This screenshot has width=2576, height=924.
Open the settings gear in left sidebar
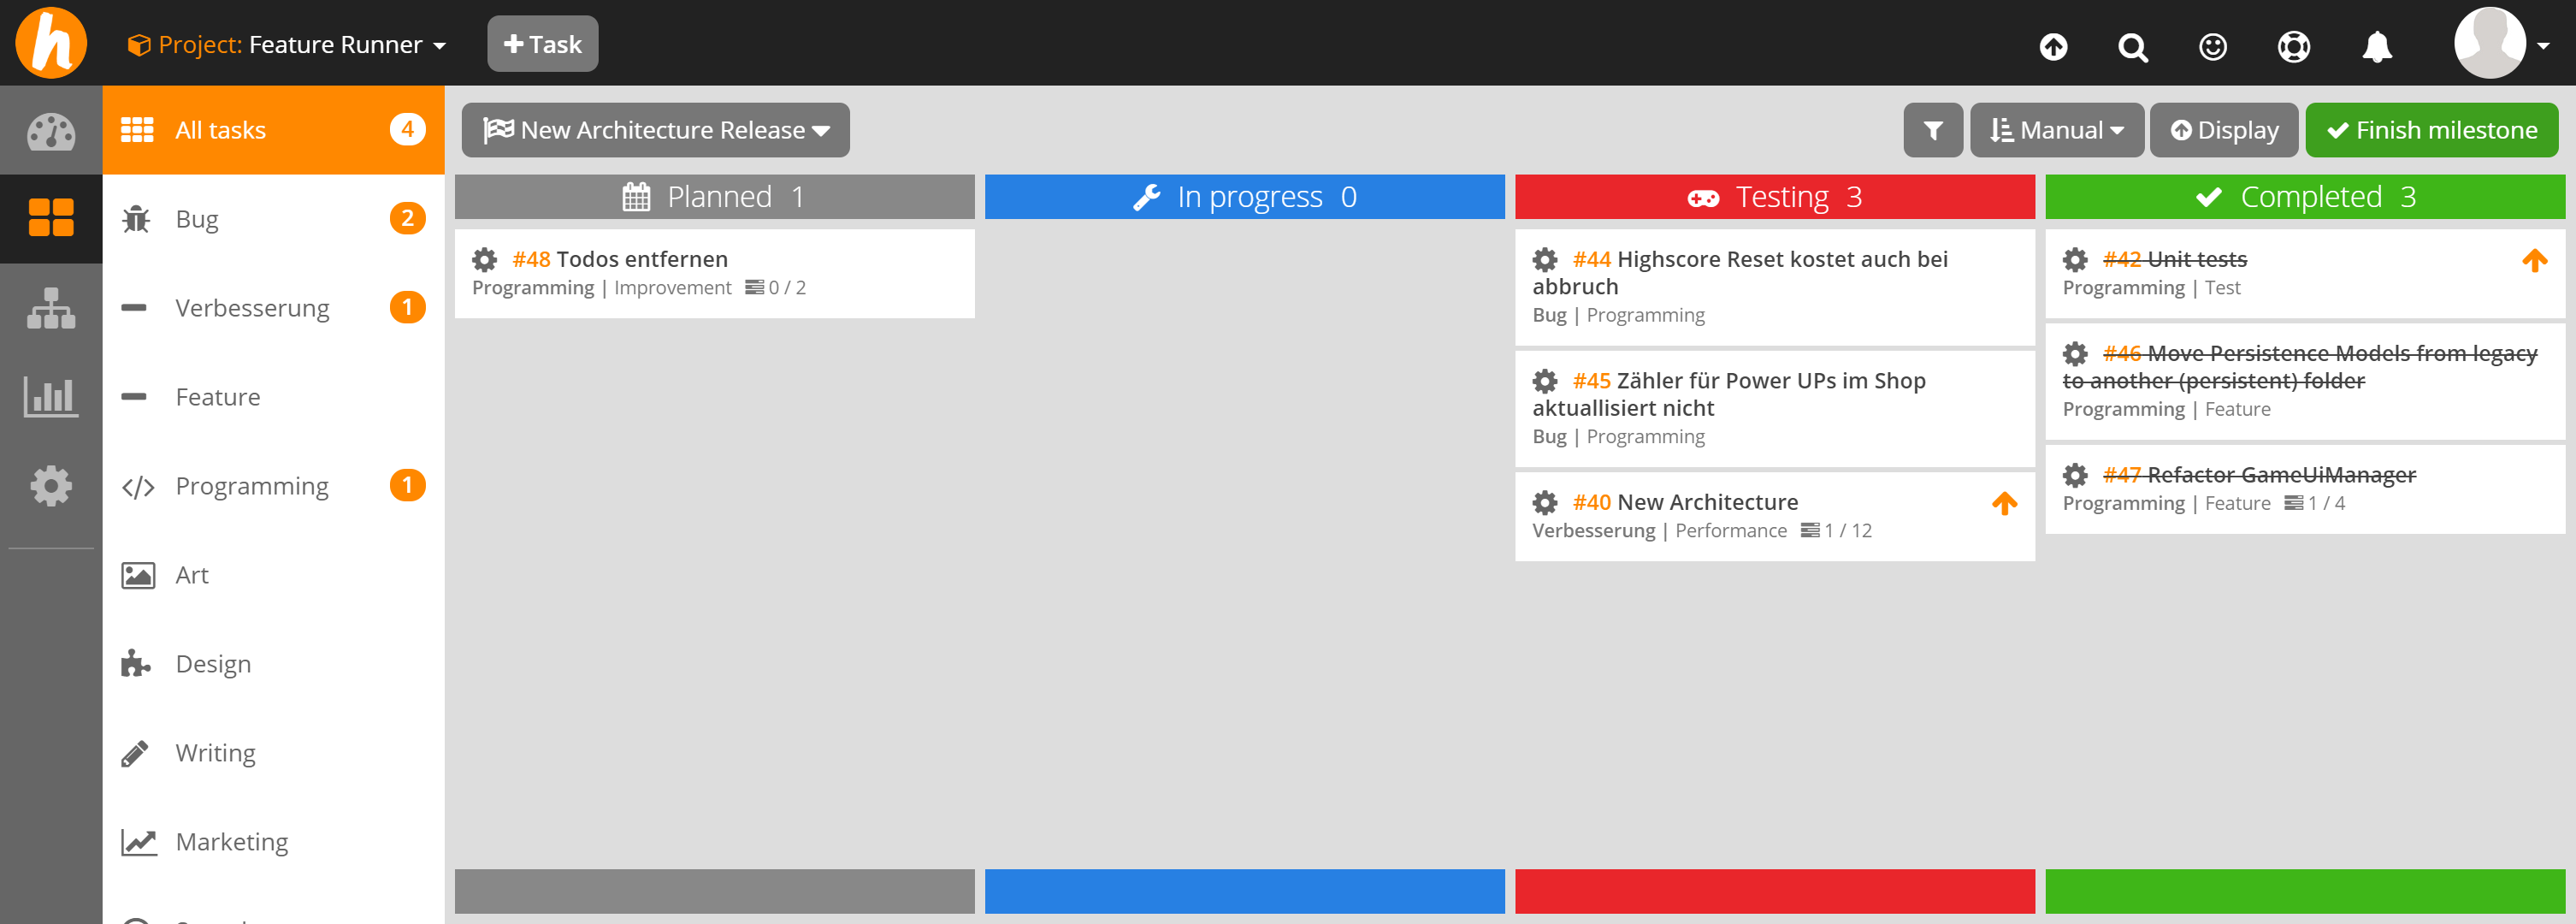[x=51, y=485]
